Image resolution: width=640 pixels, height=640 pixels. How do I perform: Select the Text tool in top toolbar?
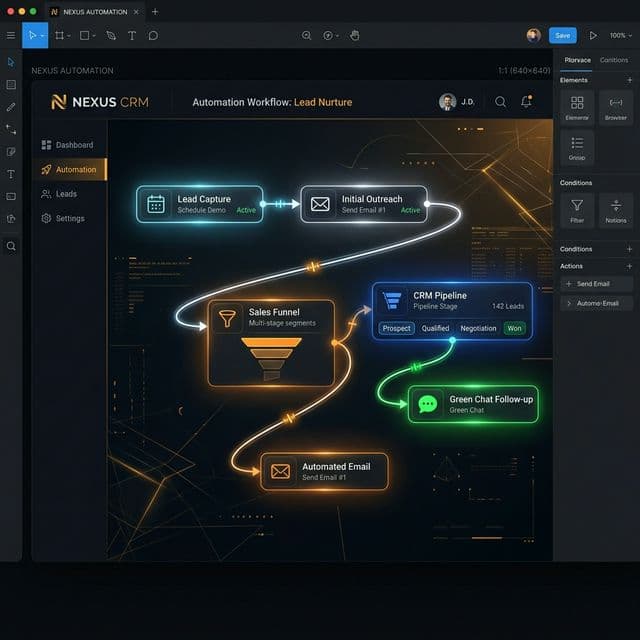132,36
